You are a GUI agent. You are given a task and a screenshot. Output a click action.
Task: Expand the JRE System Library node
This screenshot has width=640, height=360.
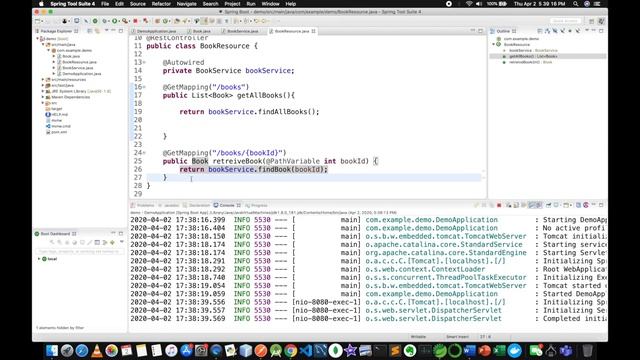pyautogui.click(x=43, y=91)
